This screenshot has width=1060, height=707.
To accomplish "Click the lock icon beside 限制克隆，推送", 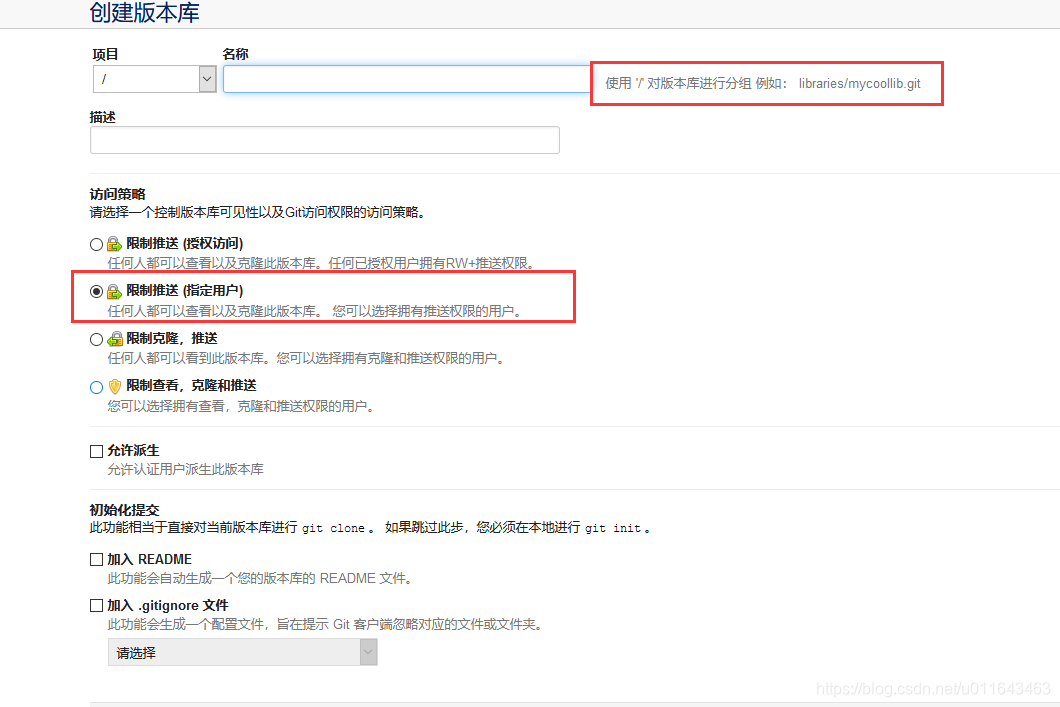I will tap(114, 339).
